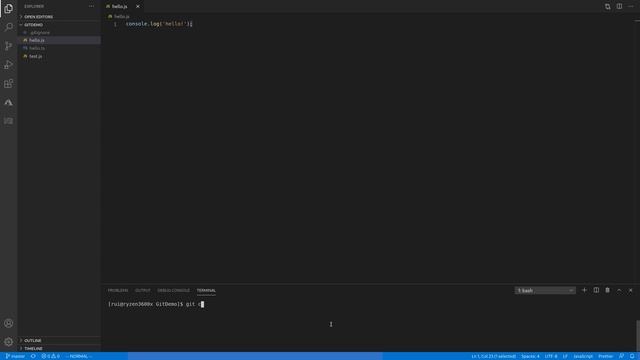Open test.js in the file tree
The height and width of the screenshot is (360, 640).
click(59, 56)
